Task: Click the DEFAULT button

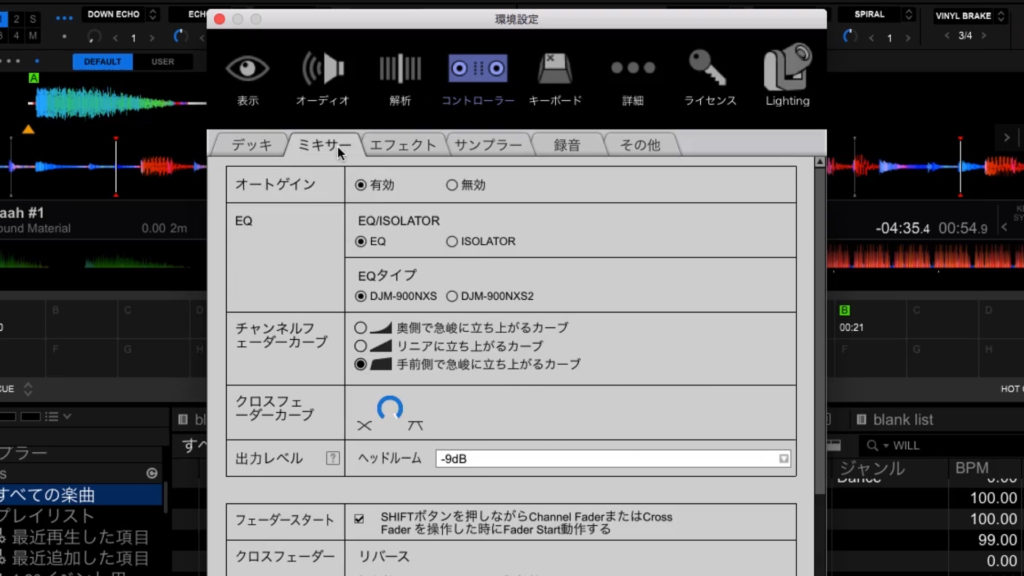Action: click(102, 61)
